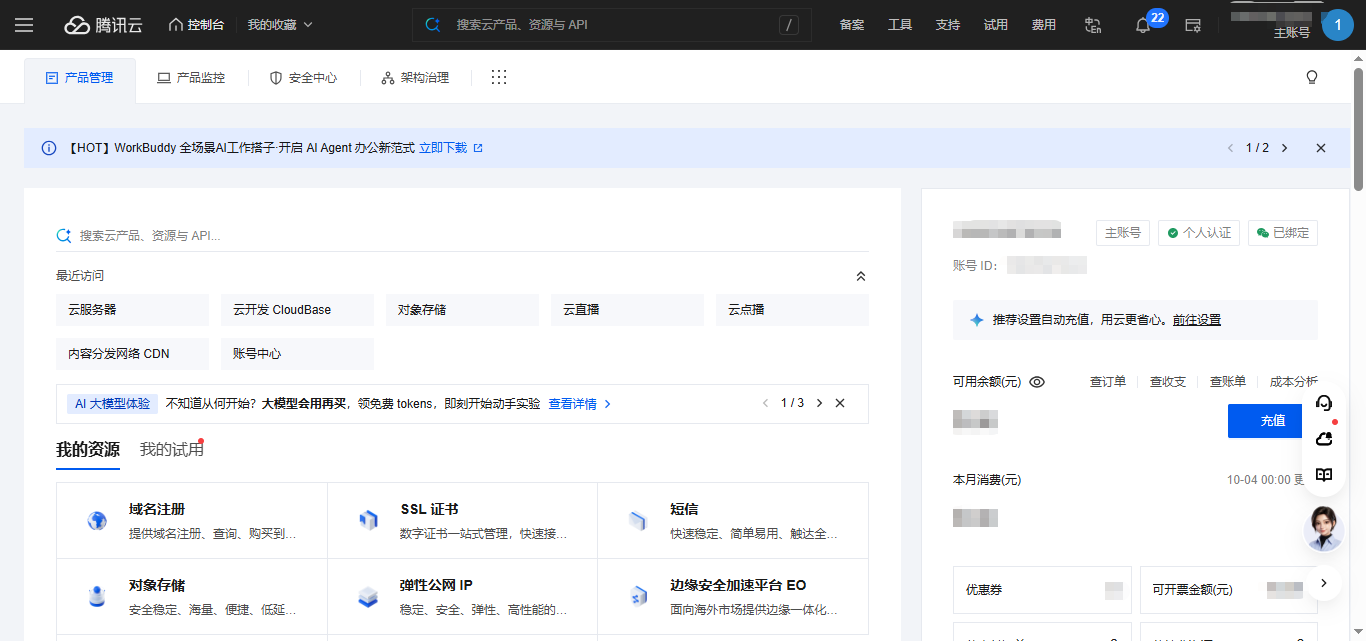The image size is (1366, 641).
Task: Open the 查订单 link
Action: coord(1108,382)
